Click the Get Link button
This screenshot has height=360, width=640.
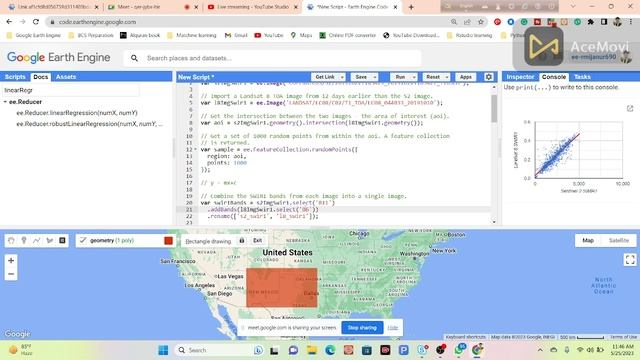pos(325,77)
